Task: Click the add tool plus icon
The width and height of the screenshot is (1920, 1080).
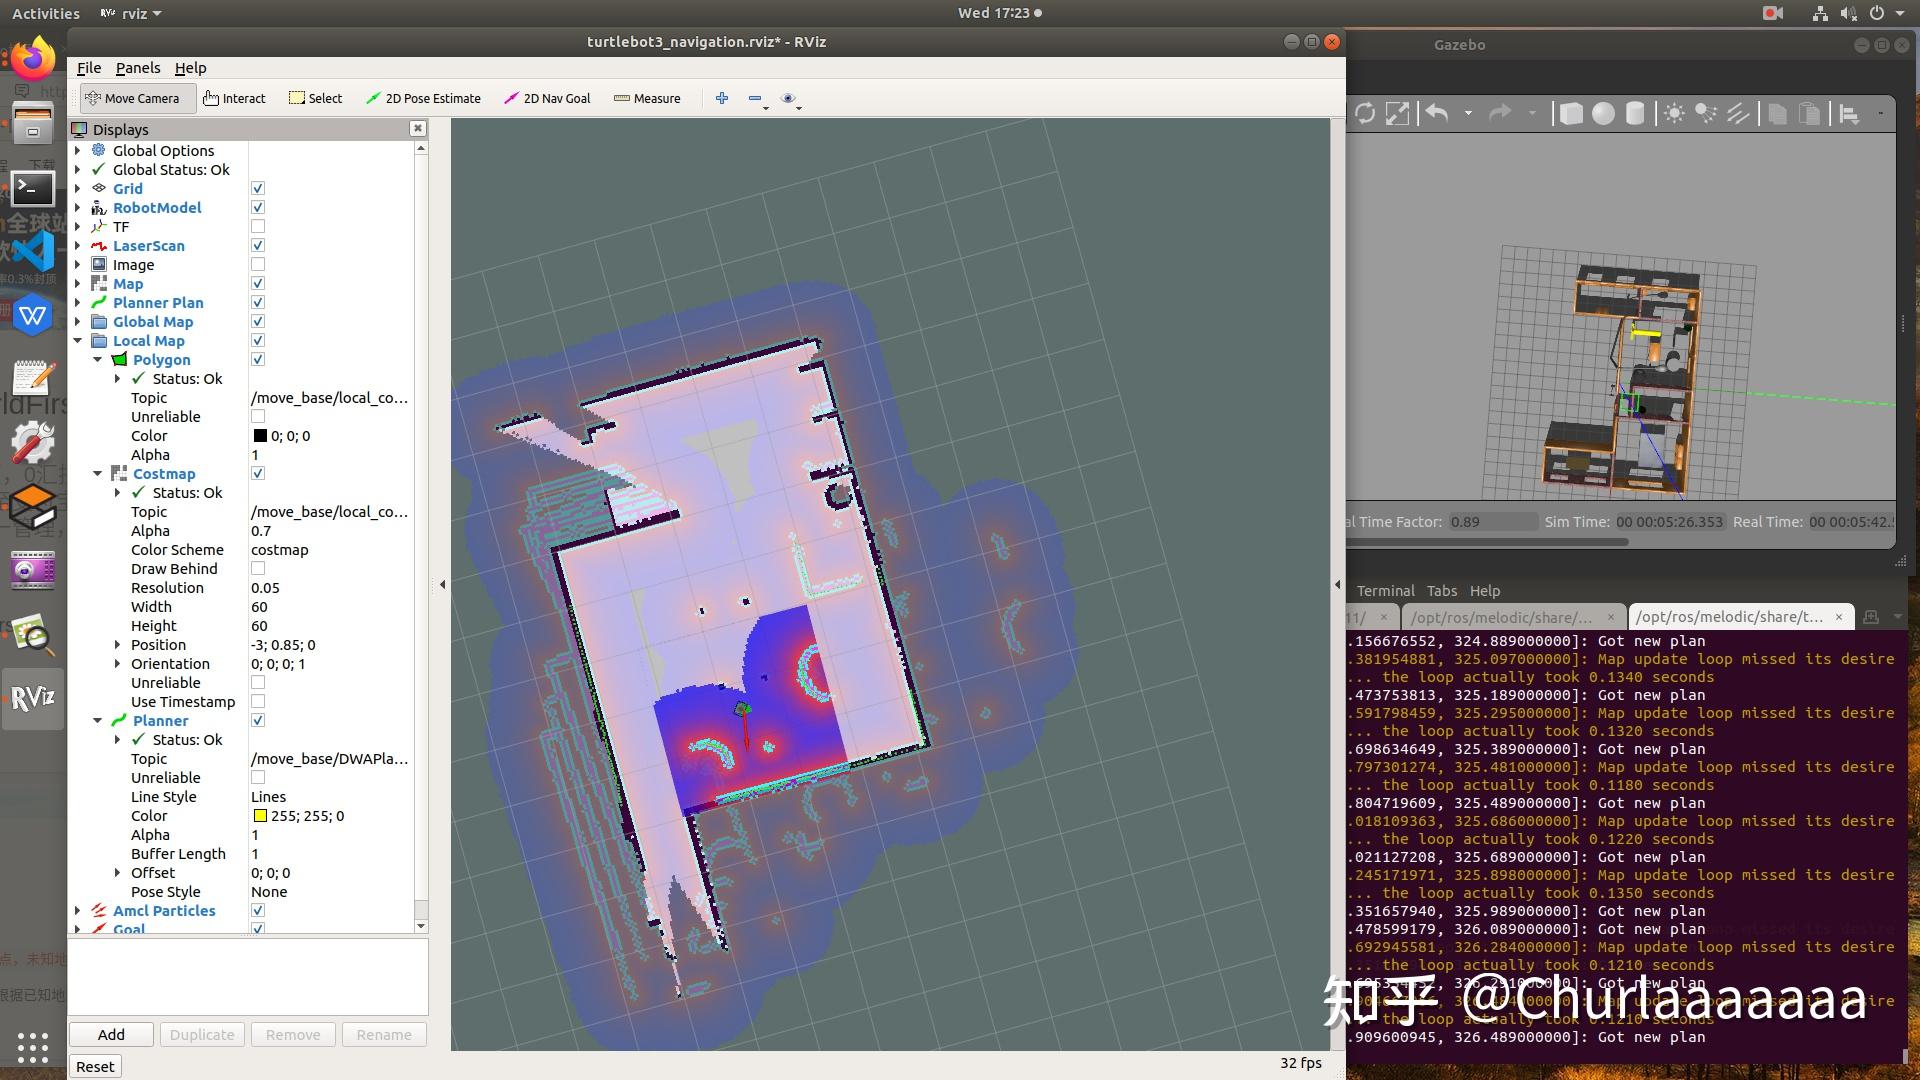Action: point(722,98)
